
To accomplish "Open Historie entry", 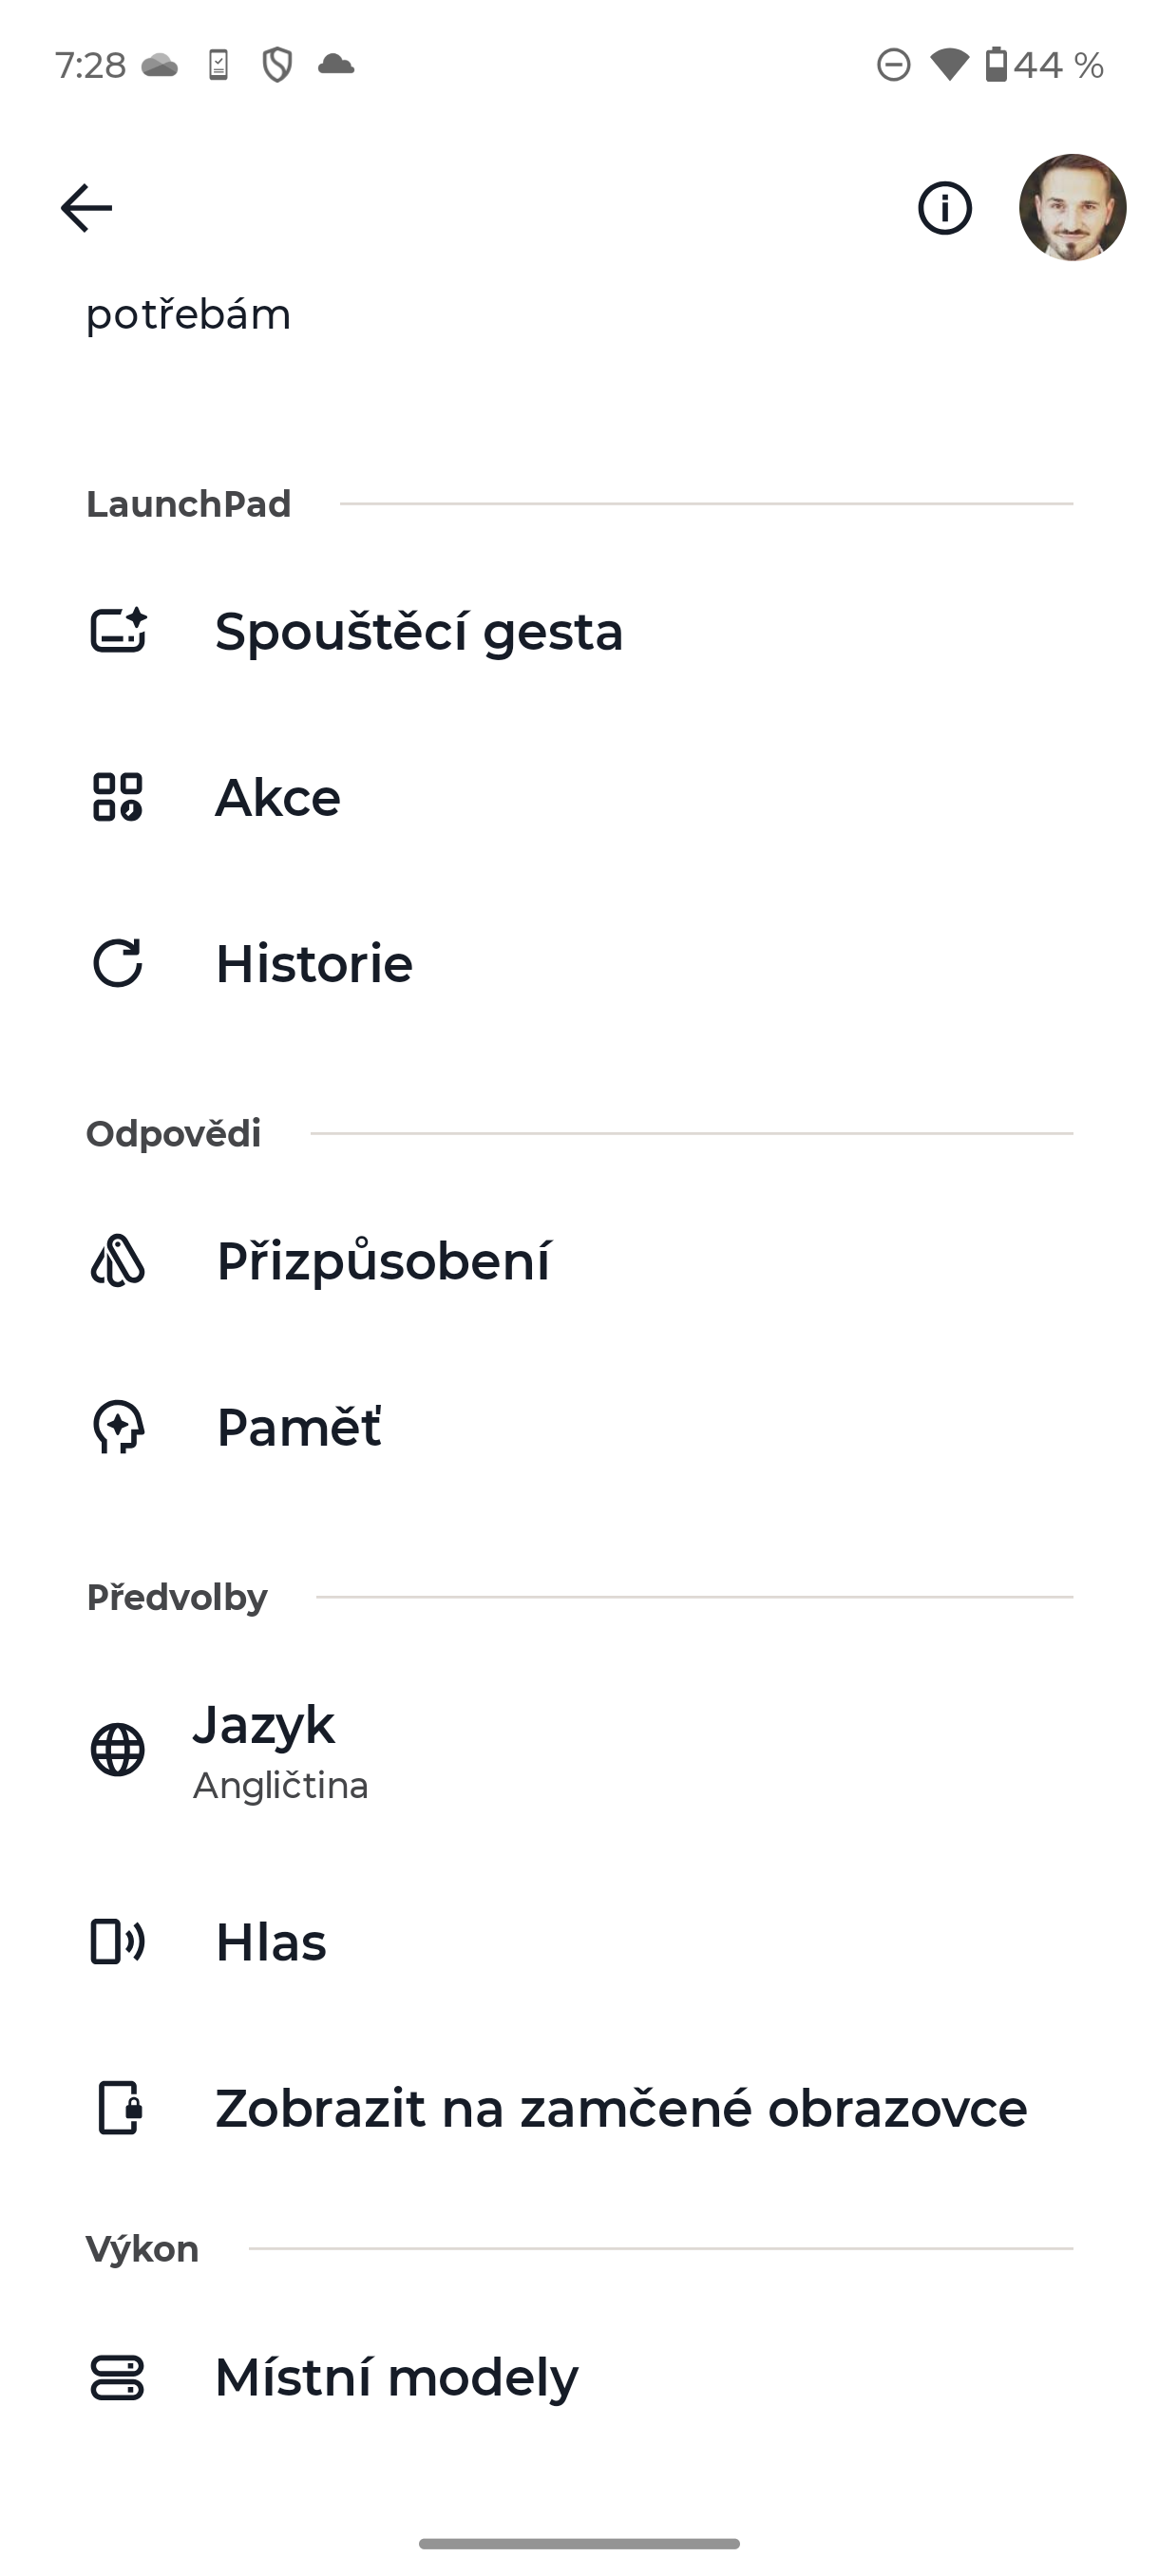I will point(314,964).
